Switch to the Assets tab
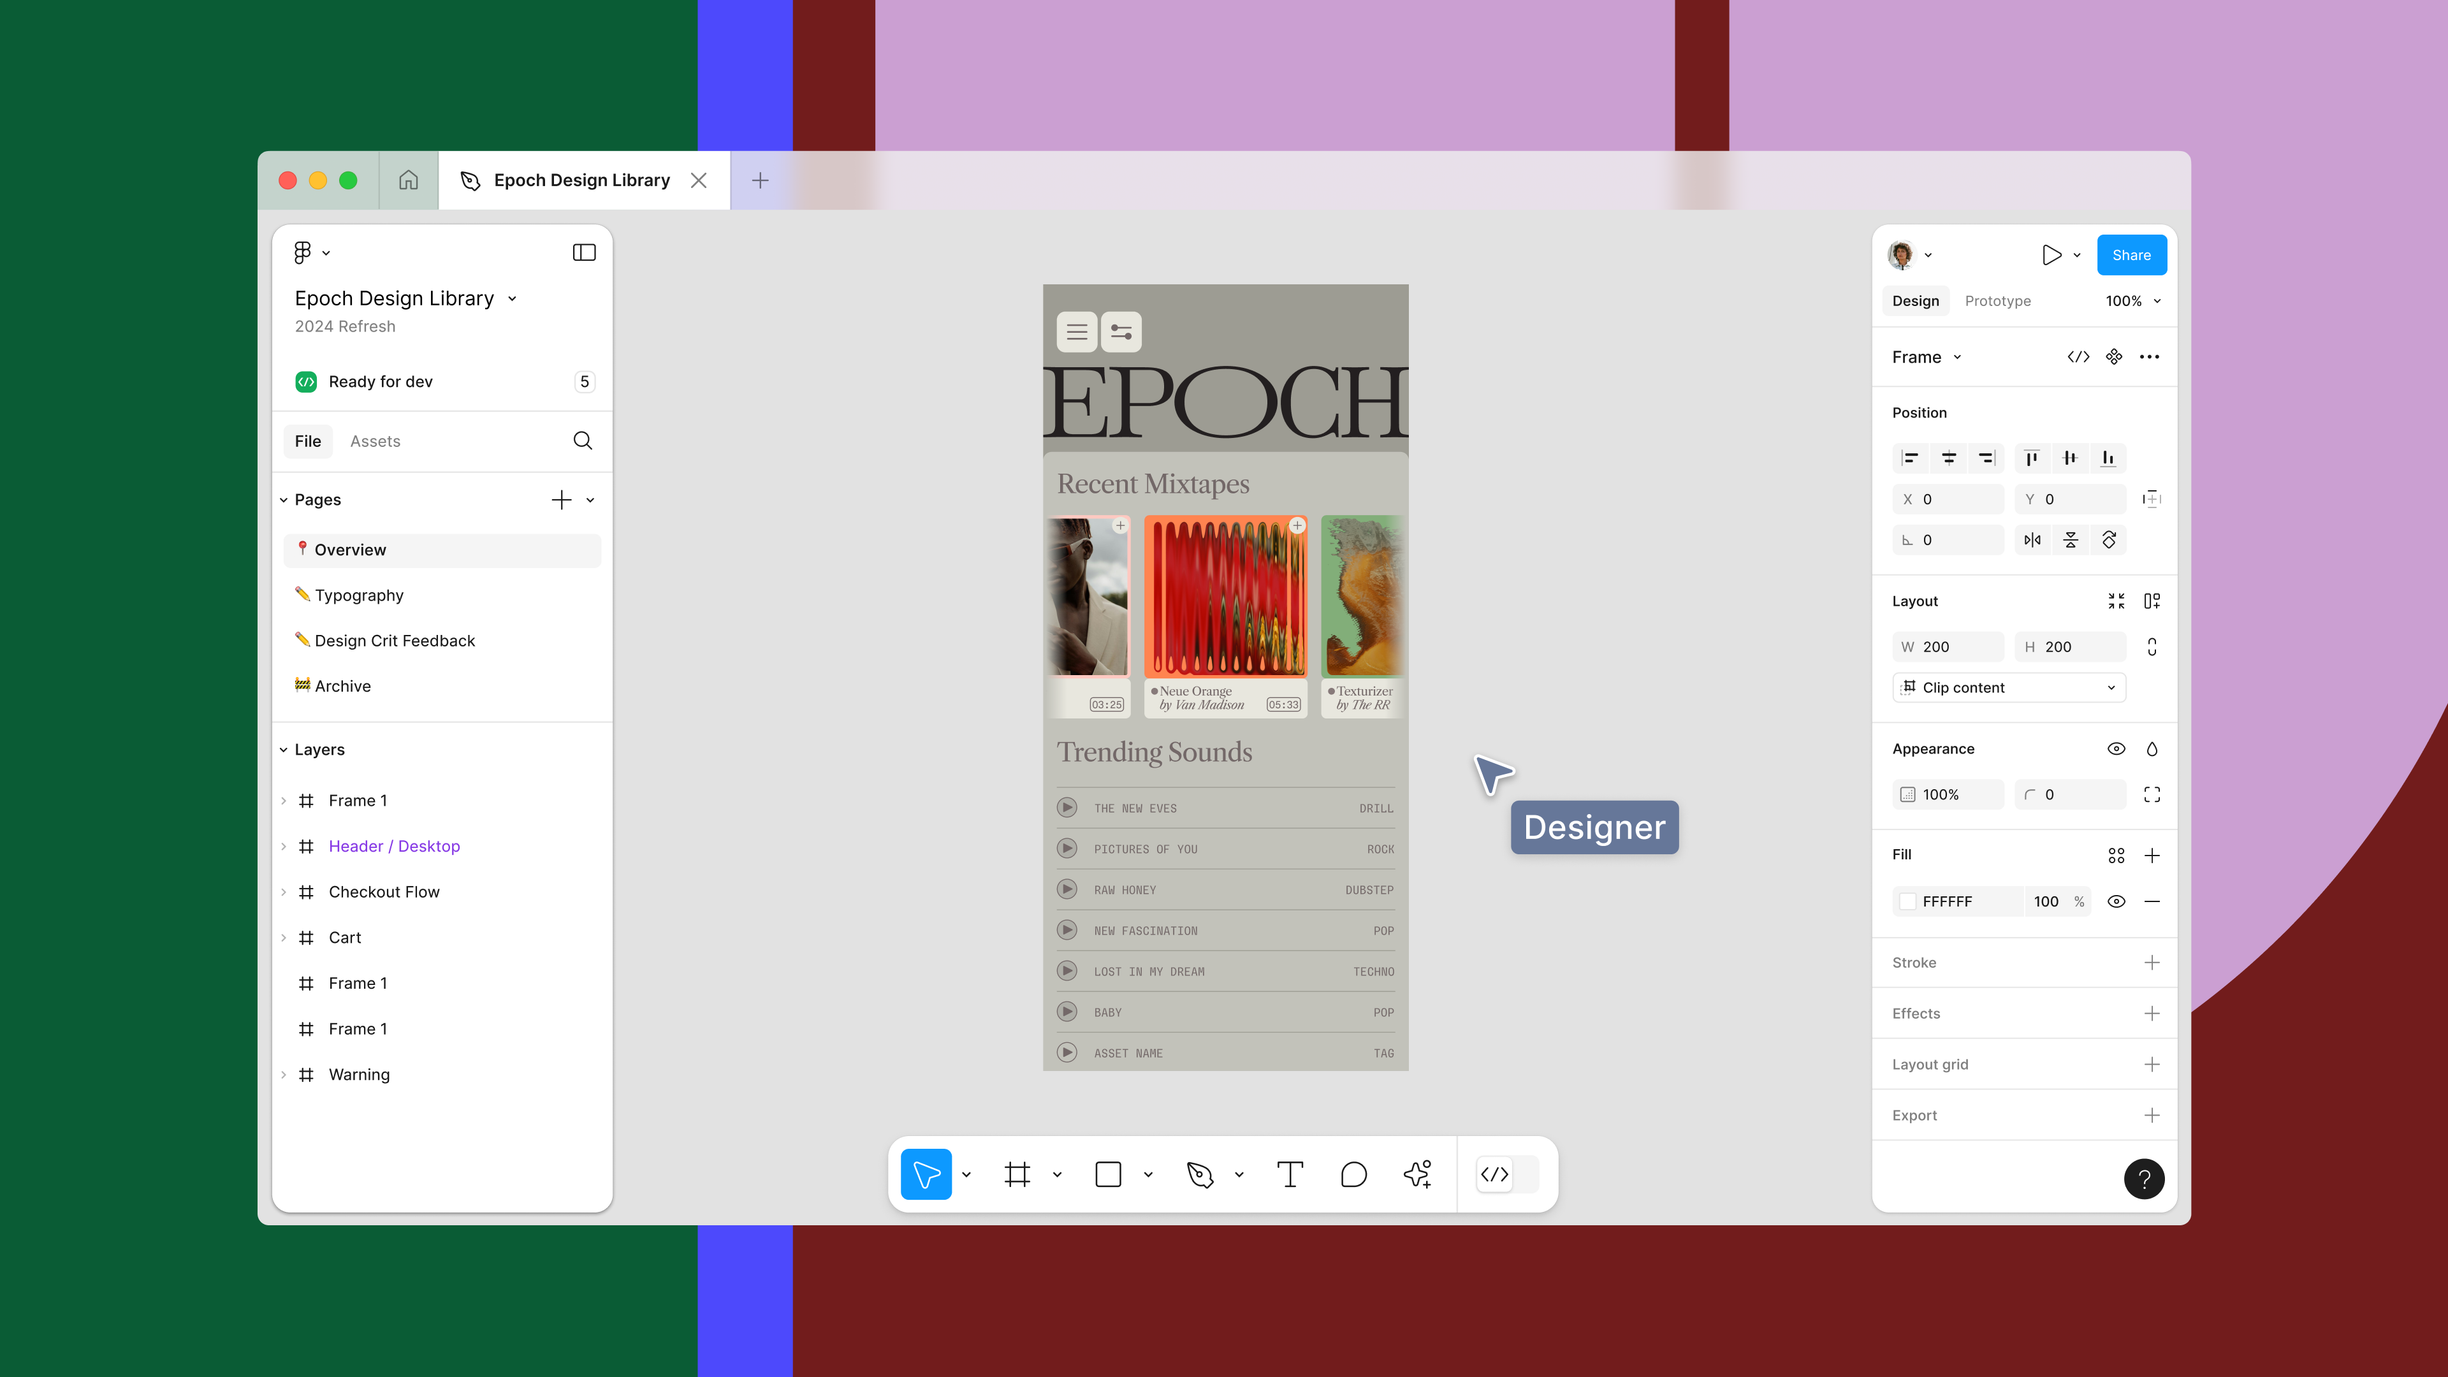The width and height of the screenshot is (2448, 1377). click(x=375, y=441)
